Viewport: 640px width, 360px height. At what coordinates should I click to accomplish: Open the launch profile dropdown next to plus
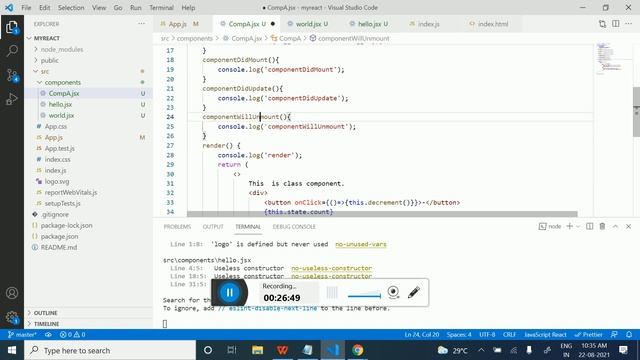coord(578,226)
